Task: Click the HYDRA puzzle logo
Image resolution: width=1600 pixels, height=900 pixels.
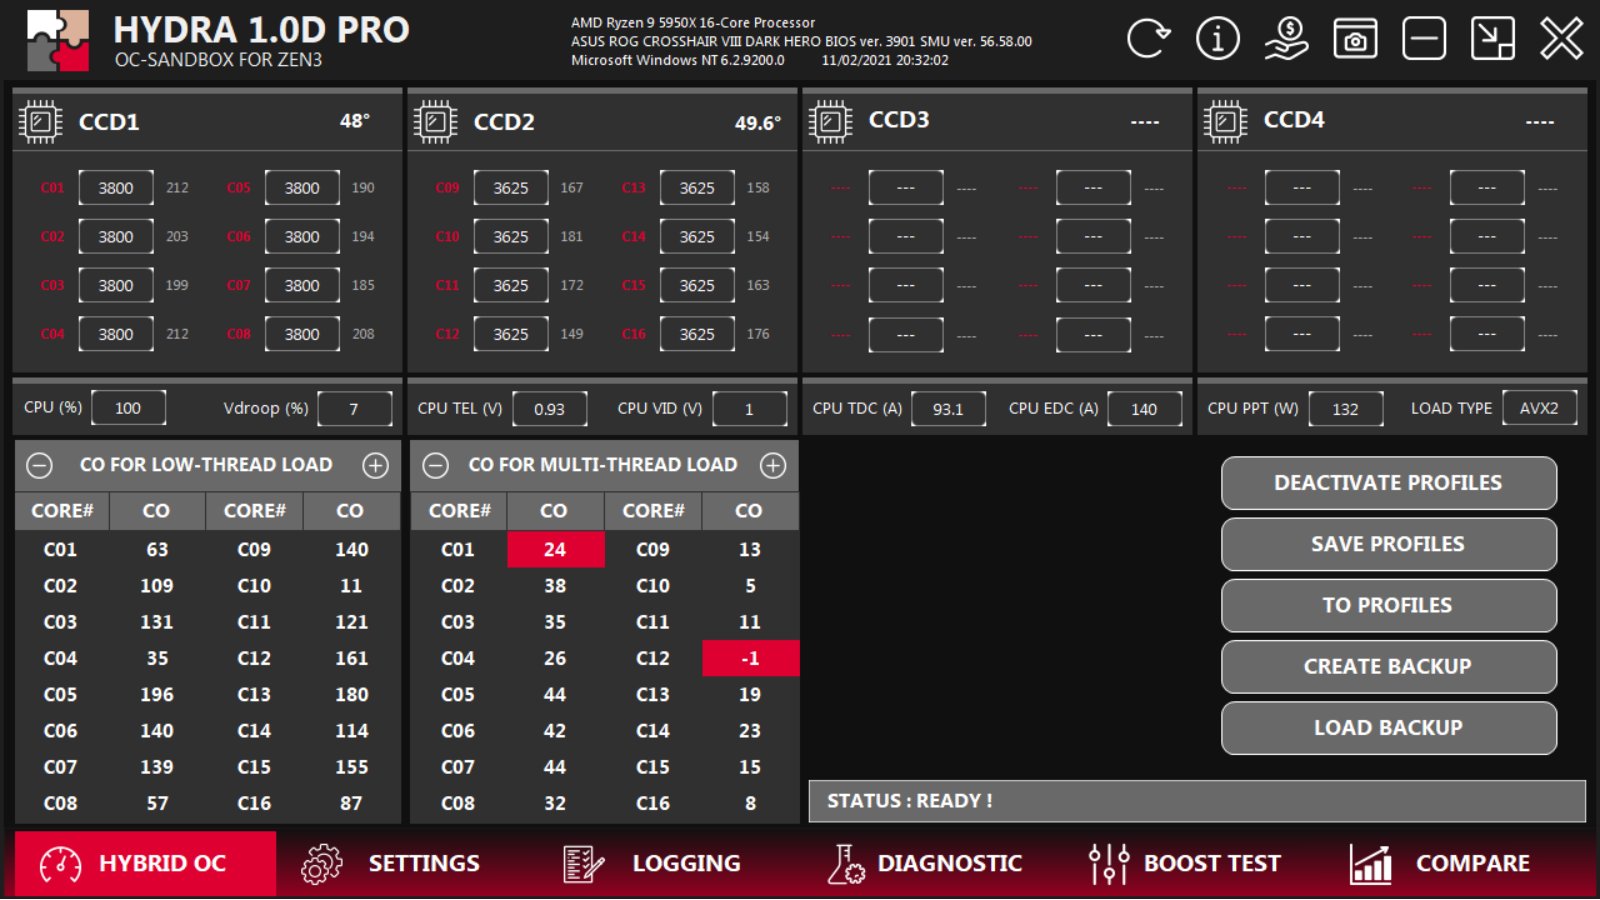Action: click(x=57, y=40)
